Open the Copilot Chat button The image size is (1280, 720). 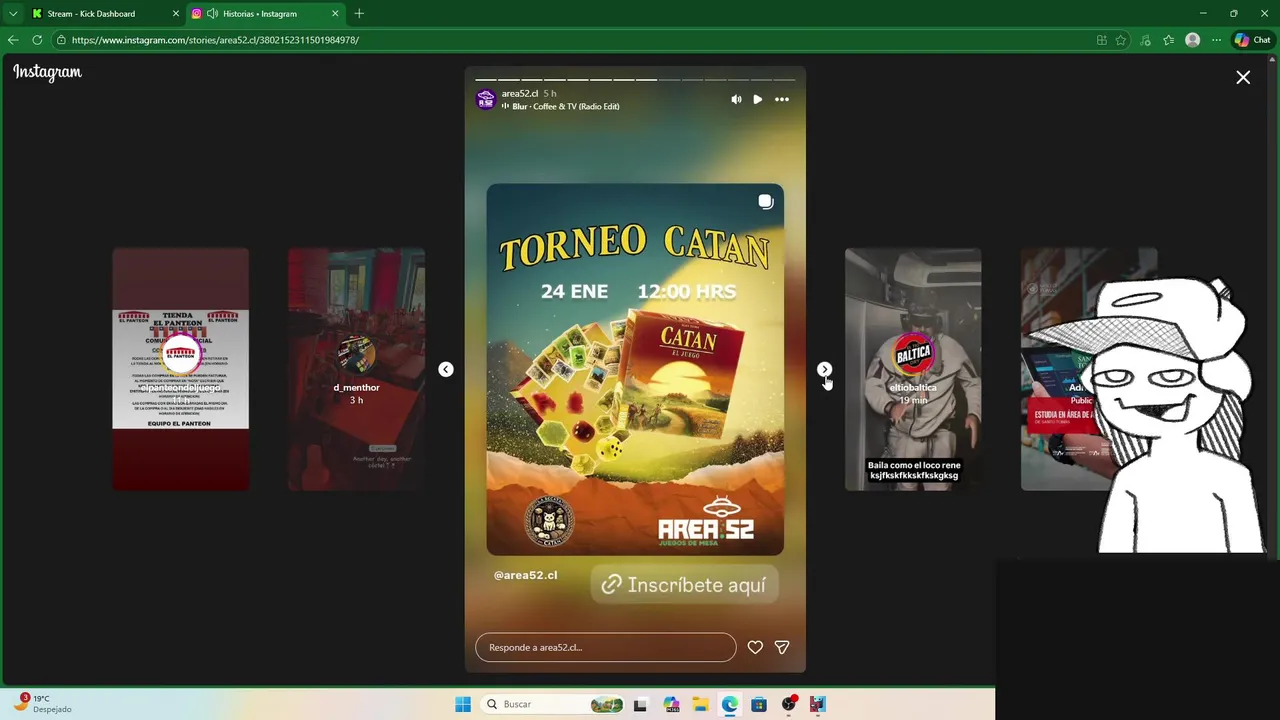coord(1252,40)
